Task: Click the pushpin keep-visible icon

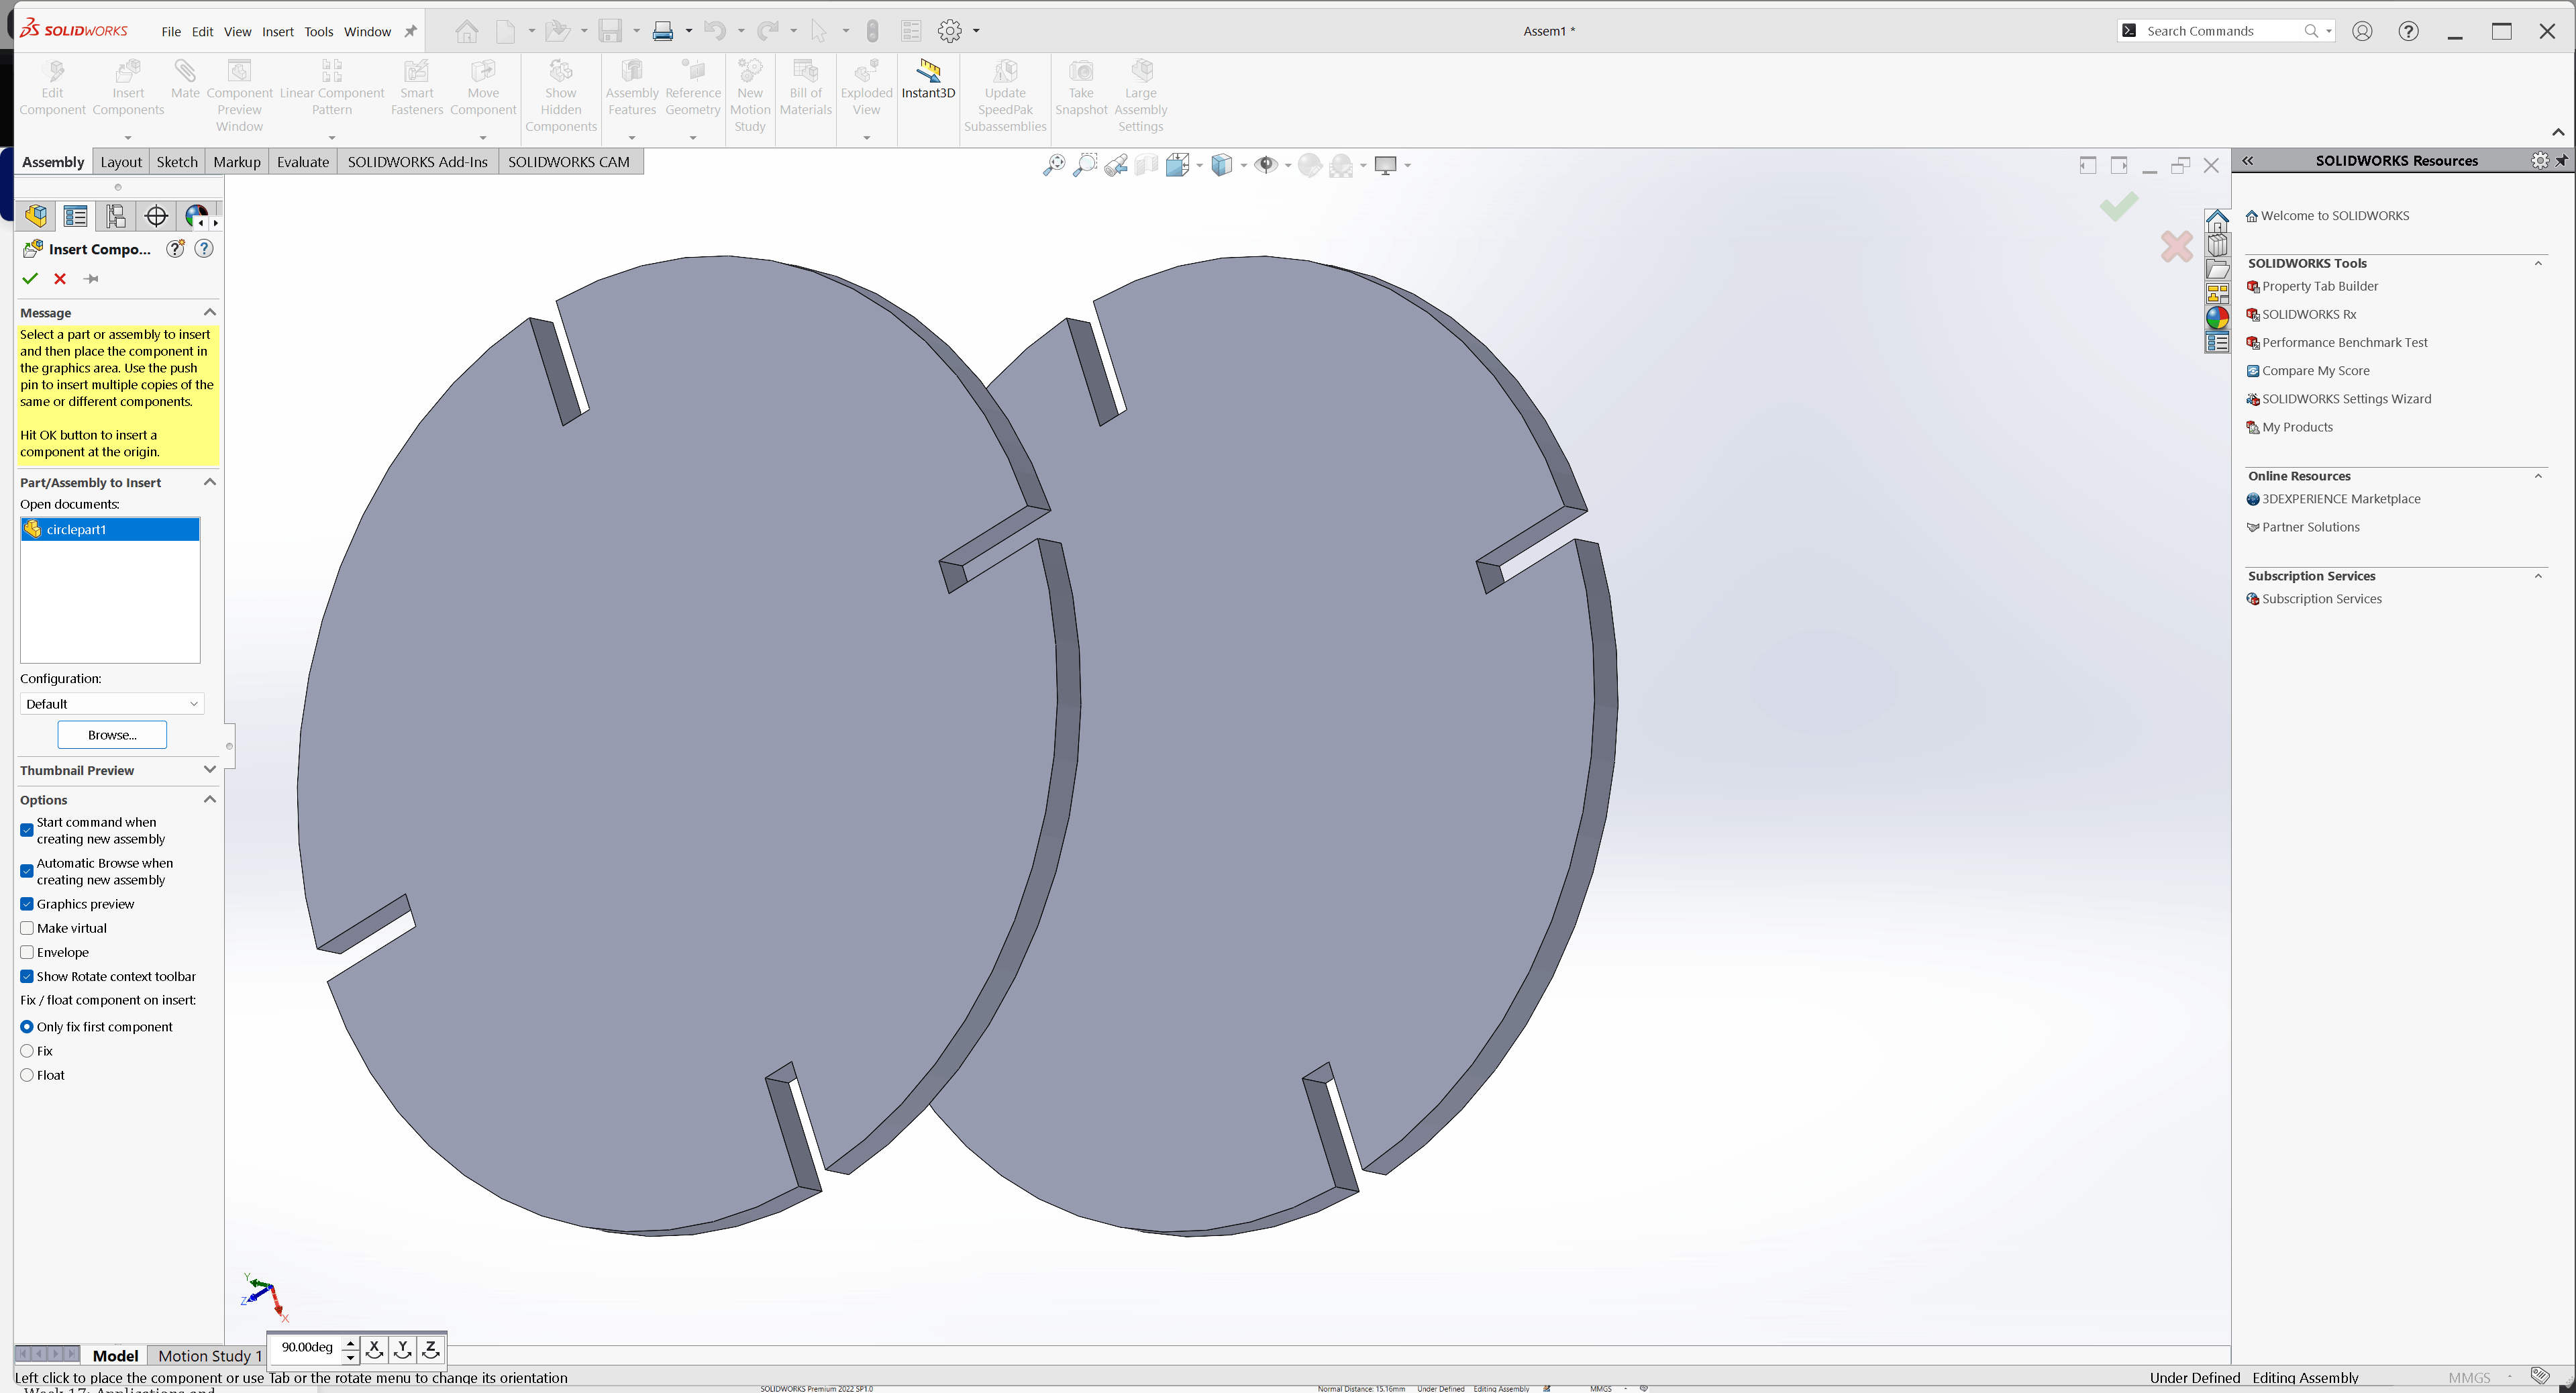Action: point(91,279)
